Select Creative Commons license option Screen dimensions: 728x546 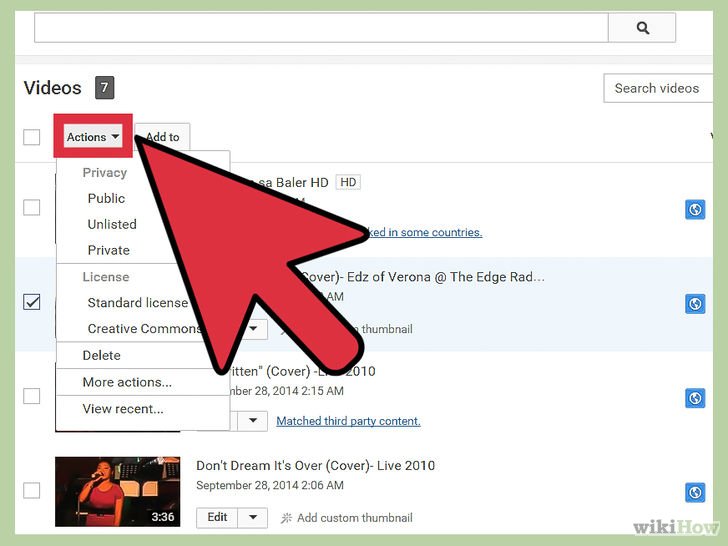pos(144,329)
